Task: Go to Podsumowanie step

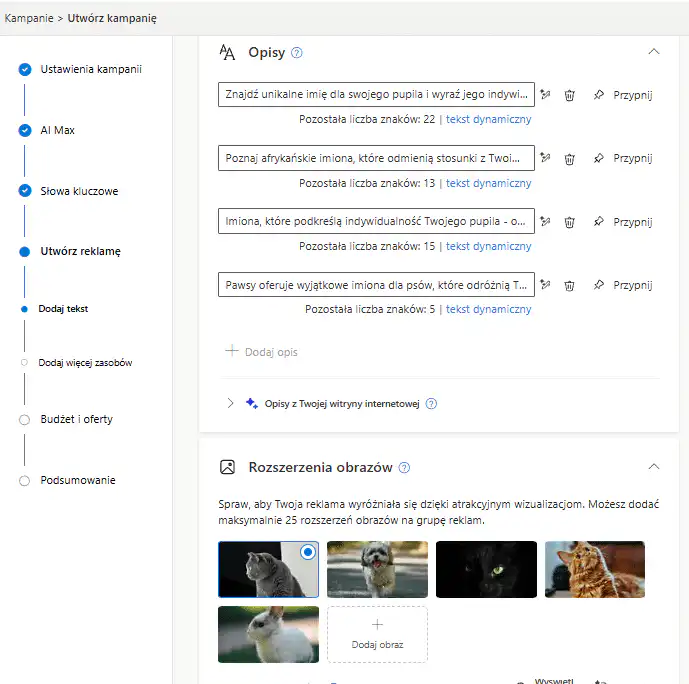Action: point(78,480)
